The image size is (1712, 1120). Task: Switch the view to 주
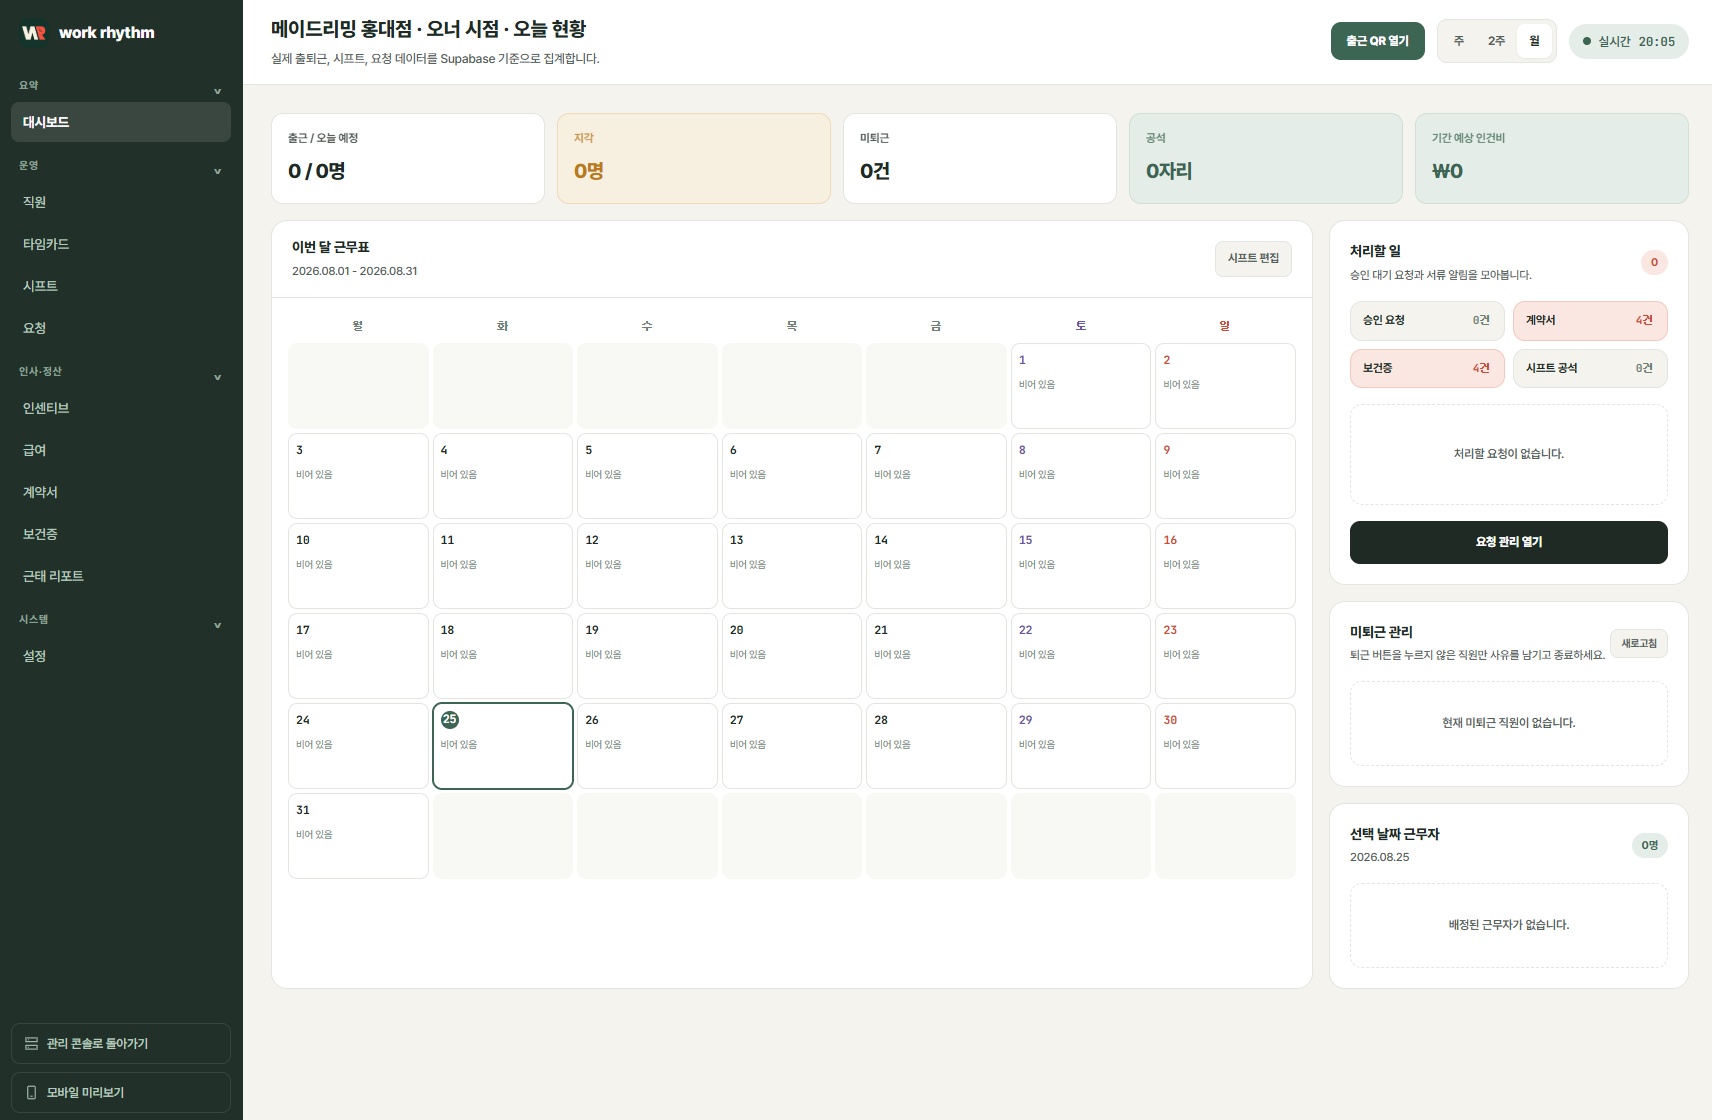pos(1459,41)
